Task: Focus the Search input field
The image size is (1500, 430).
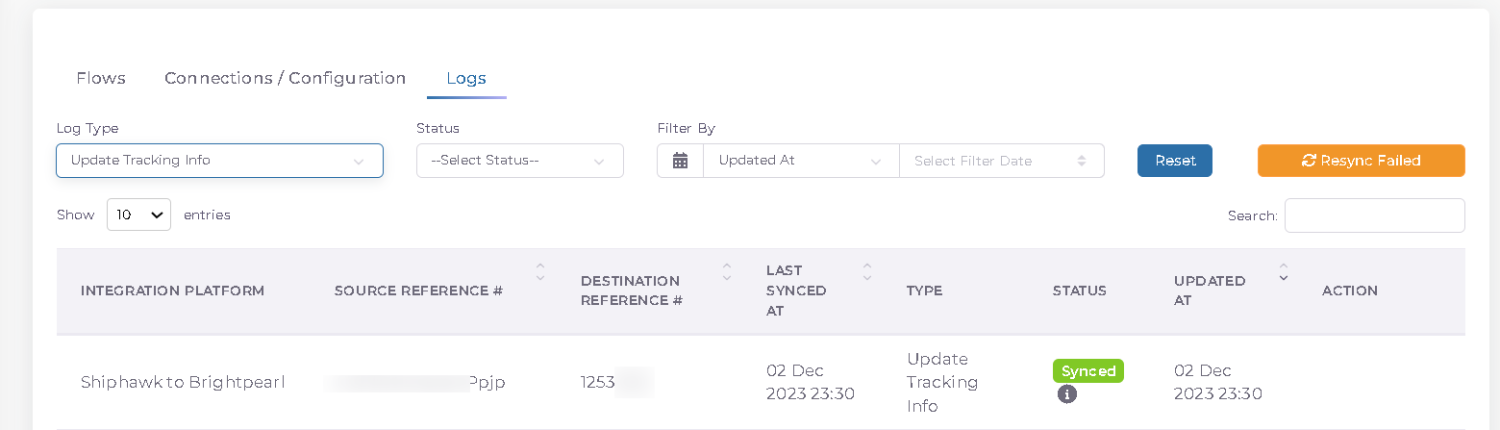Action: pos(1374,216)
